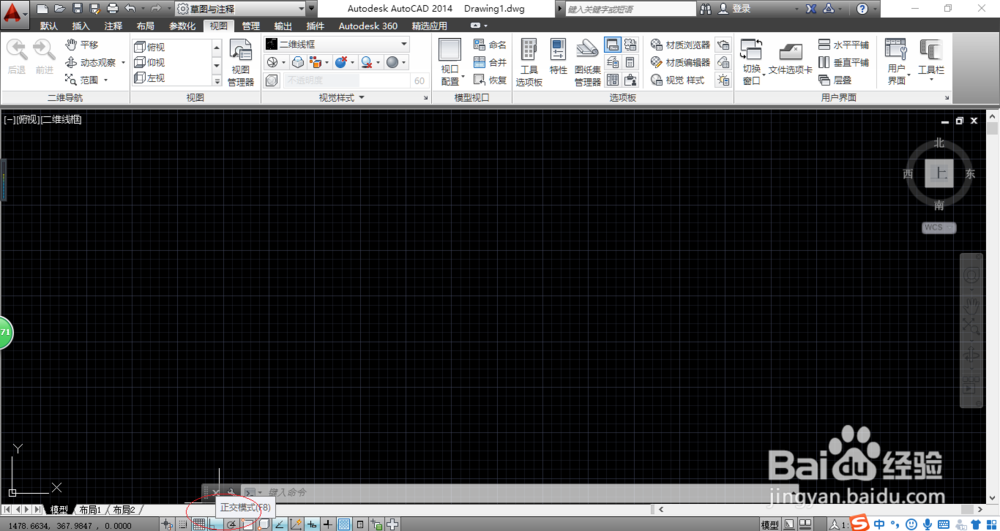Click the 上 face of ViewCube

[x=939, y=173]
